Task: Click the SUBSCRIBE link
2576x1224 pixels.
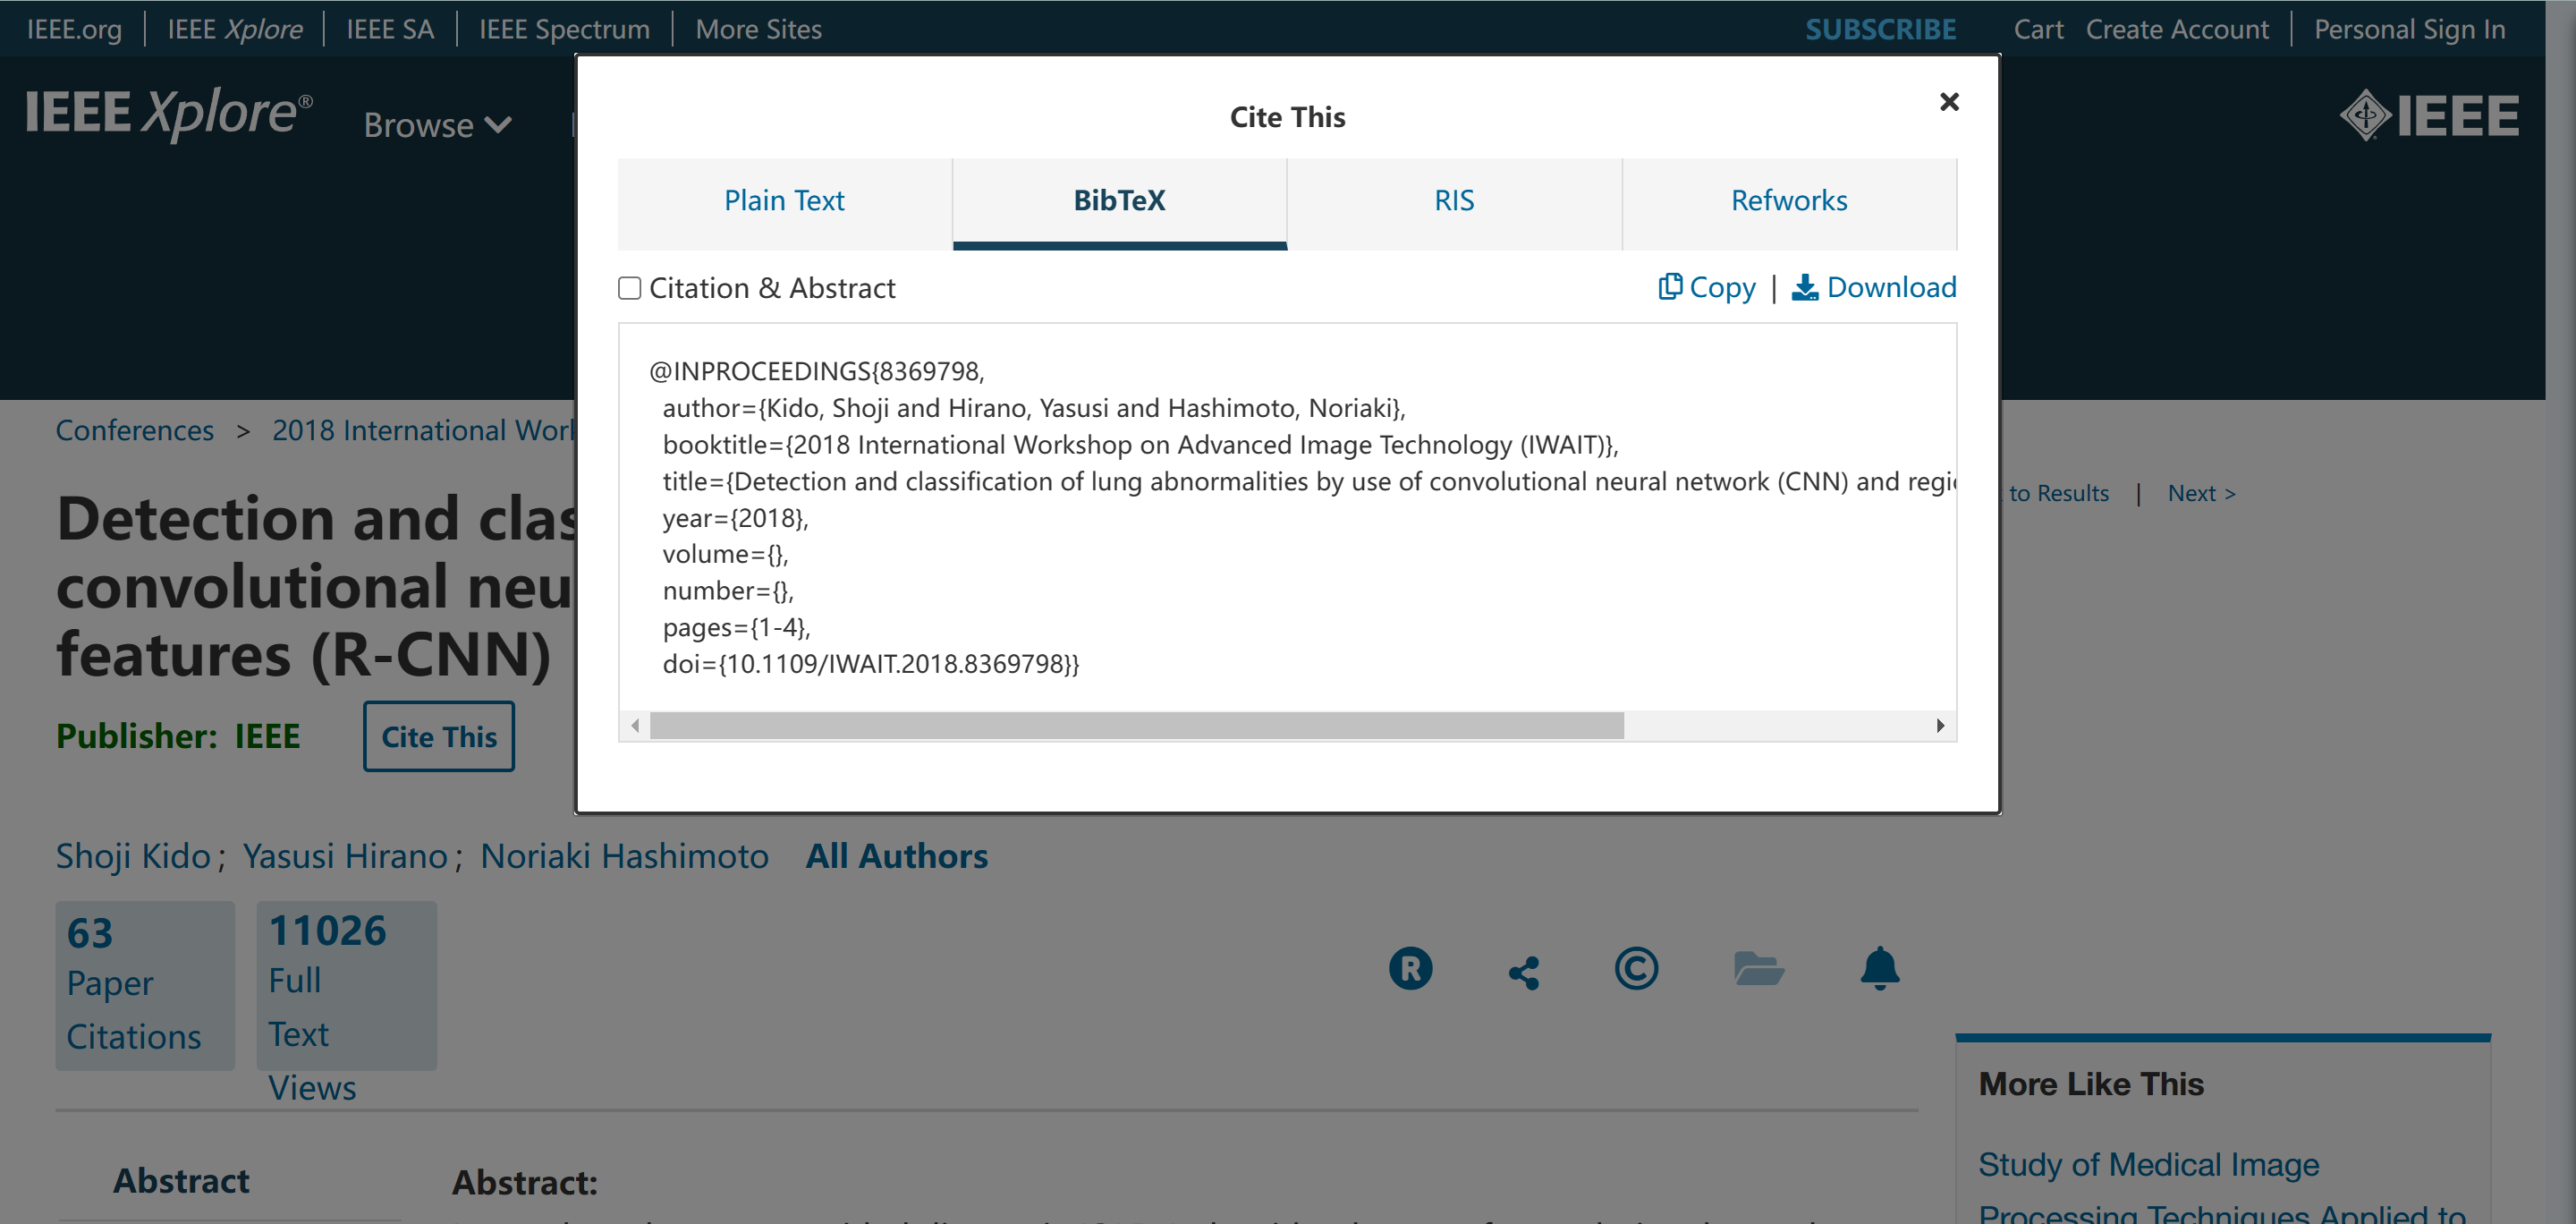Action: pyautogui.click(x=1880, y=29)
